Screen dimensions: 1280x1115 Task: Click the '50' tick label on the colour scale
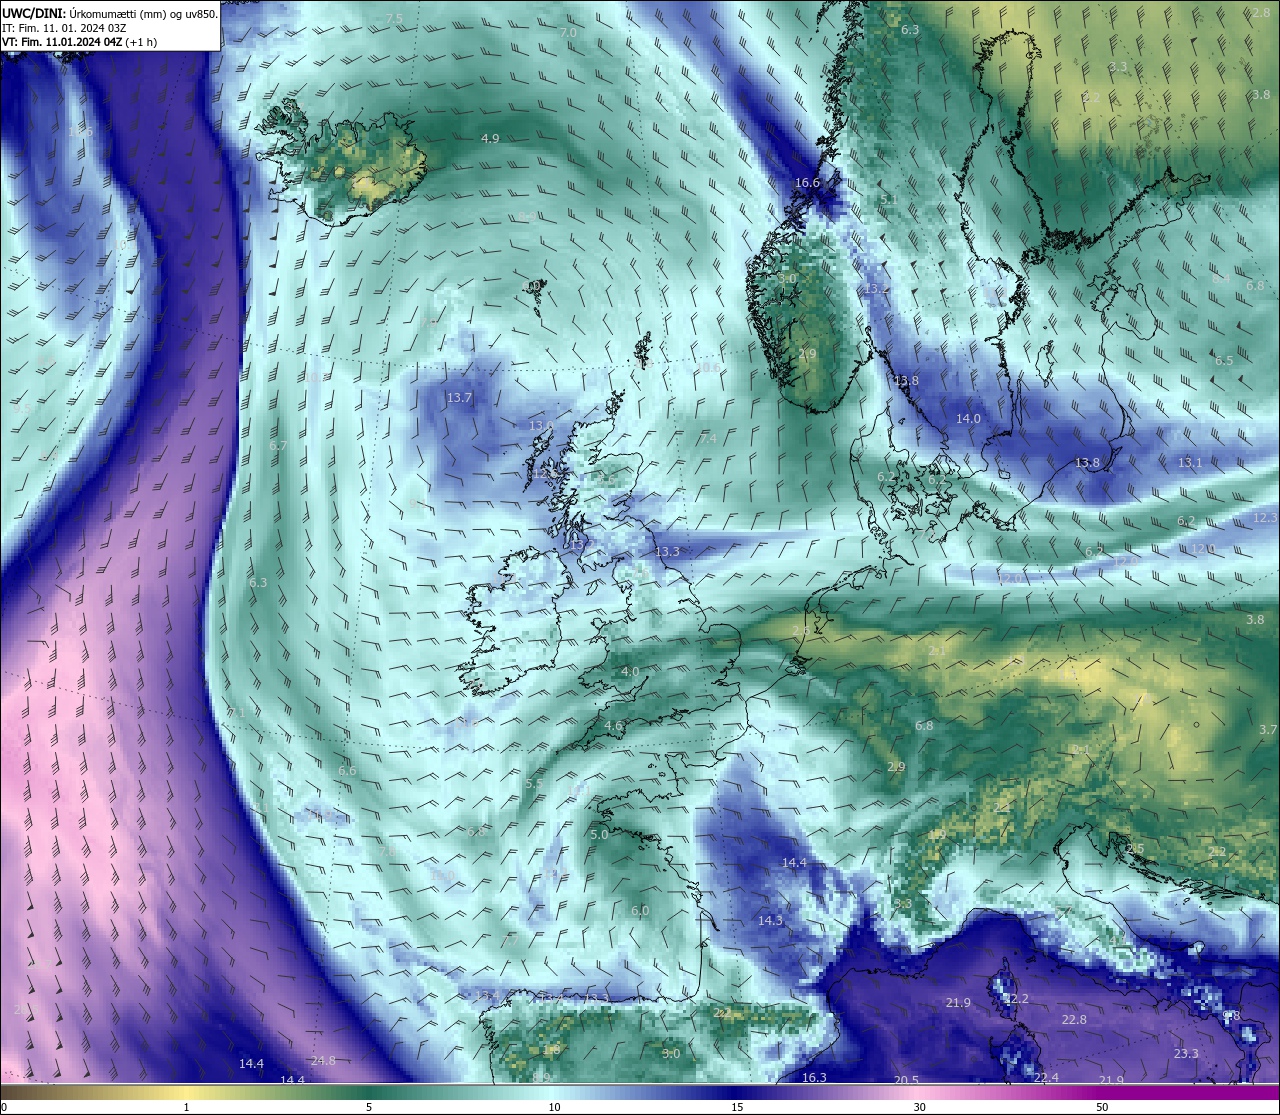pyautogui.click(x=1102, y=1107)
